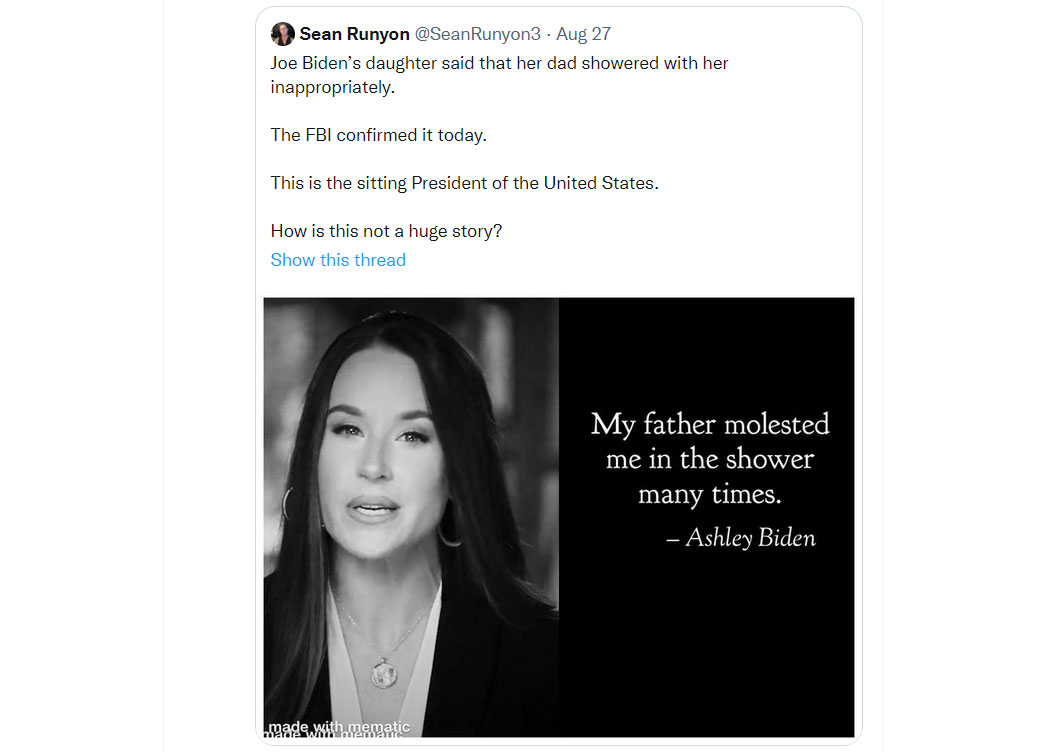This screenshot has width=1050, height=752.
Task: Click the 'How is this not a huge story?' text
Action: point(386,231)
